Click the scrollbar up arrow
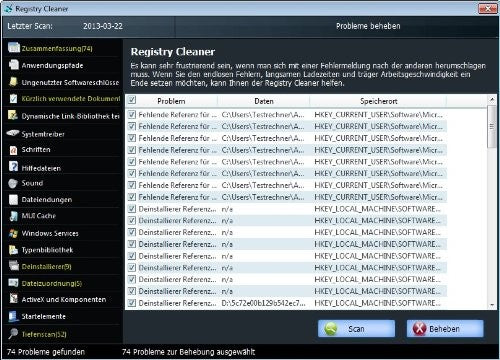The height and width of the screenshot is (360, 500). point(492,99)
